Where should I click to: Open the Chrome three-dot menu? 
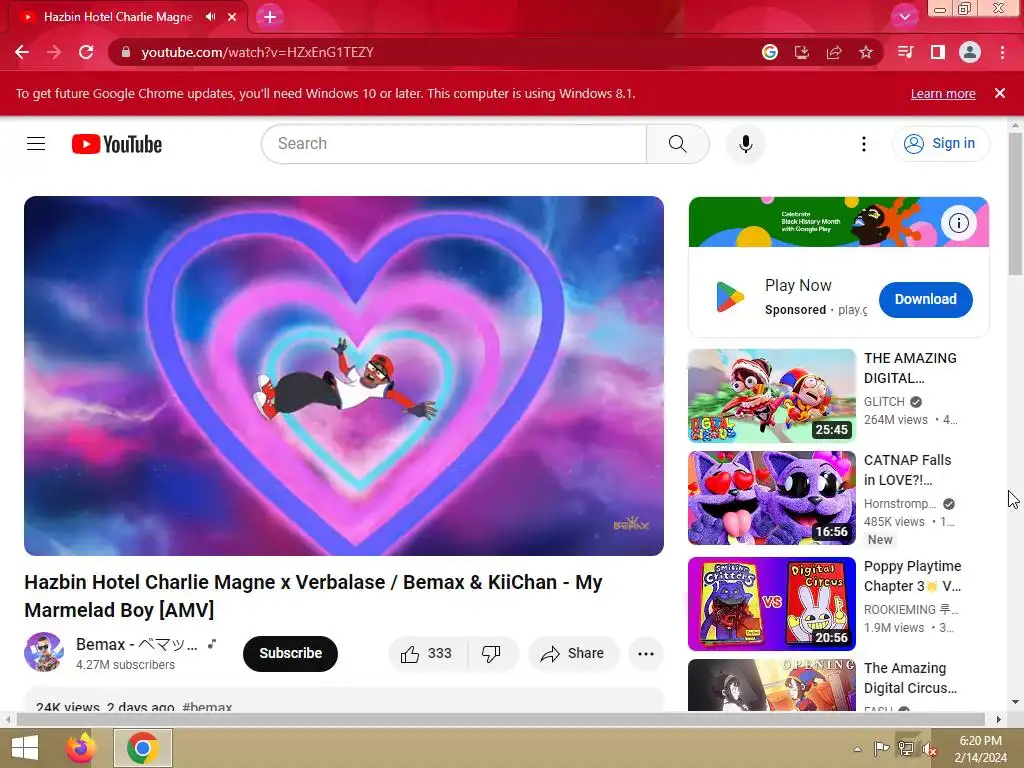(x=1002, y=52)
